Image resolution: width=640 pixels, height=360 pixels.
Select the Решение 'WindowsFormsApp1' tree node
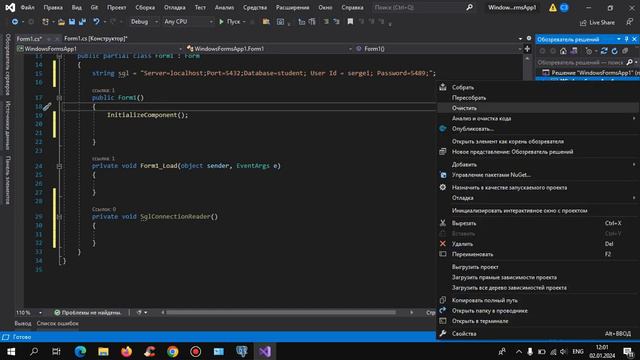pos(590,73)
